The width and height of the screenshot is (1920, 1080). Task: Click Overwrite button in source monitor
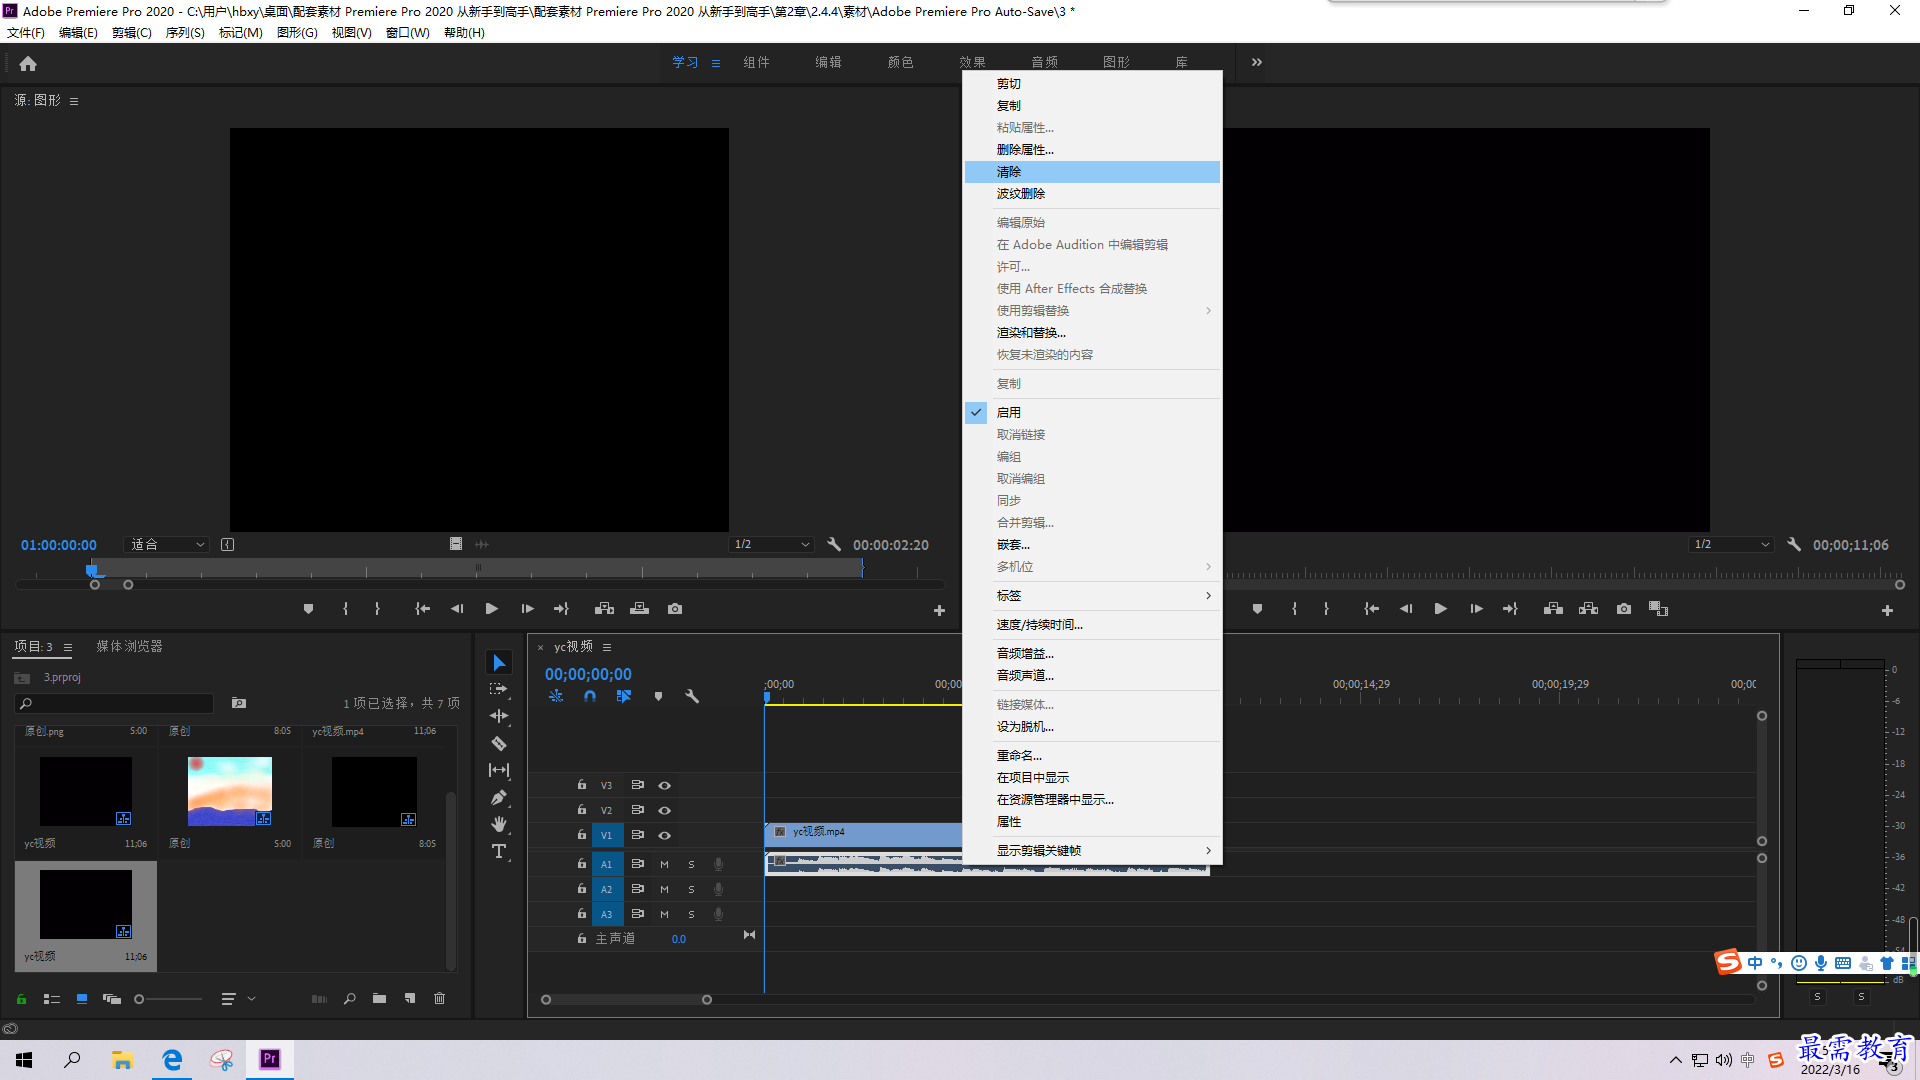640,608
